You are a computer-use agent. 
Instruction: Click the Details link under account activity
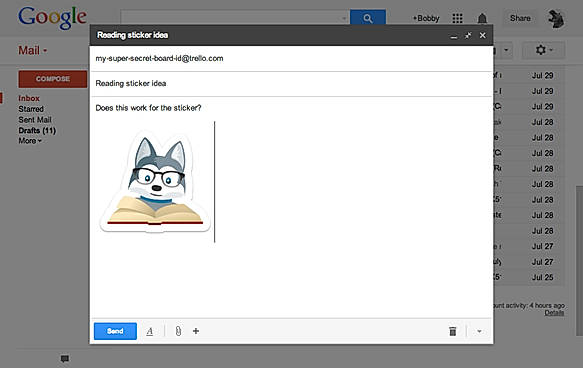click(x=554, y=313)
